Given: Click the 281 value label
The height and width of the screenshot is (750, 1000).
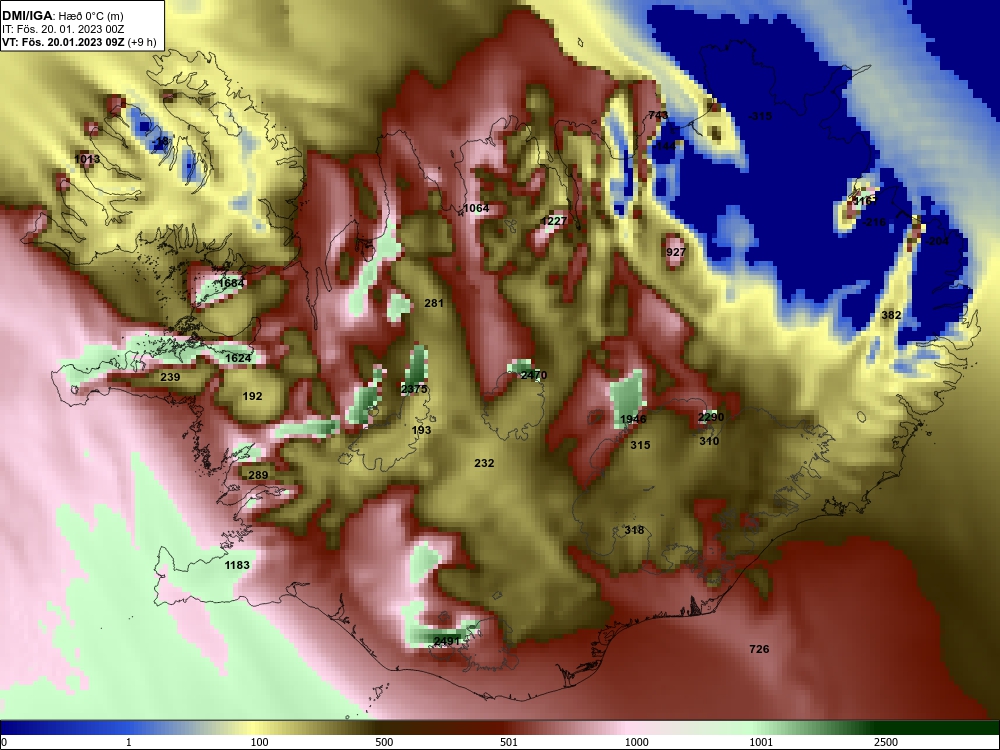Looking at the screenshot, I should (434, 304).
